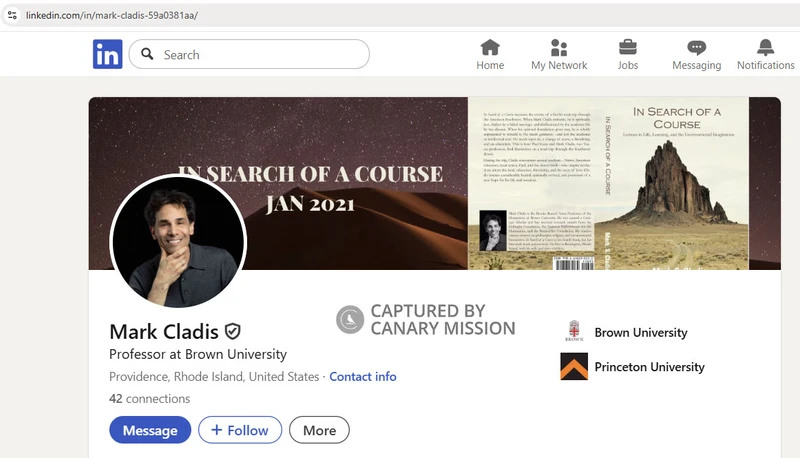The width and height of the screenshot is (800, 458).
Task: Click the search magnifier icon
Action: (x=147, y=54)
